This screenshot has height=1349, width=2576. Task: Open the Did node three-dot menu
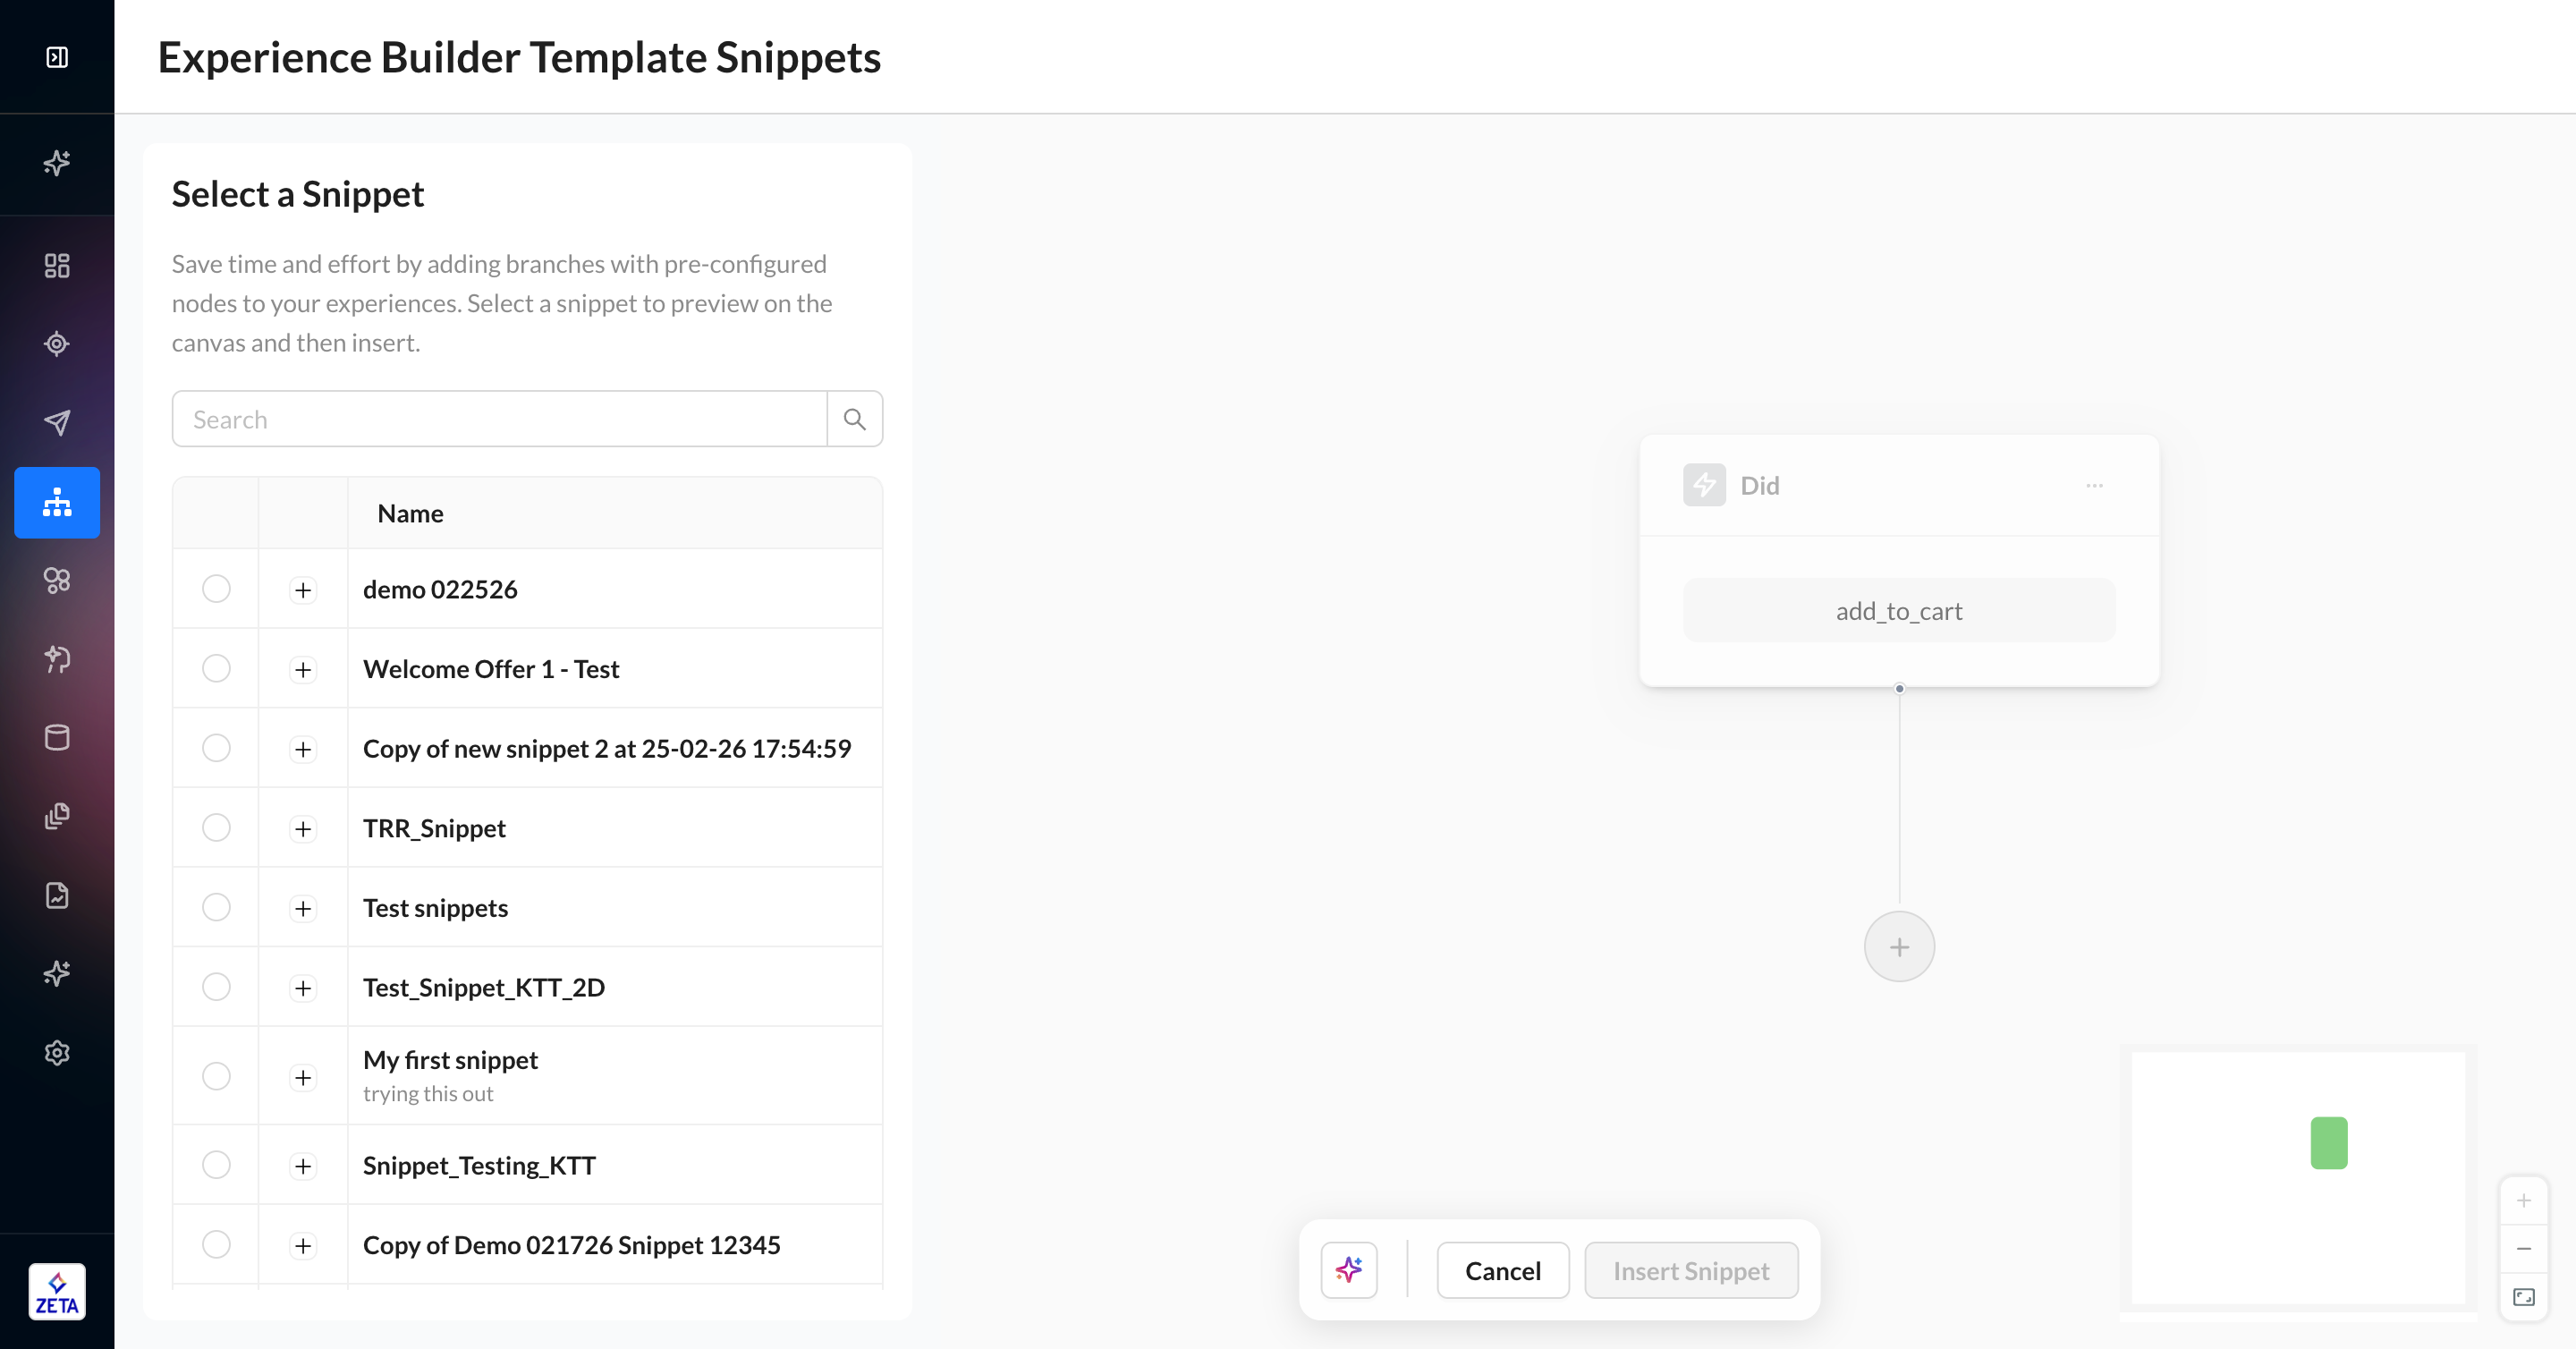tap(2094, 486)
